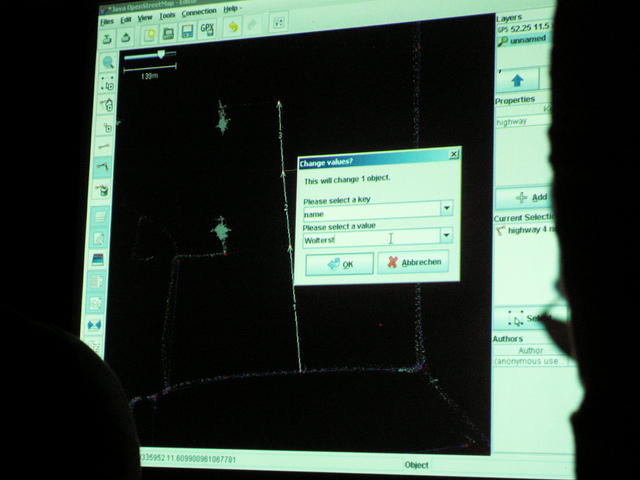Click the Abbrechen cancel button

click(x=413, y=262)
